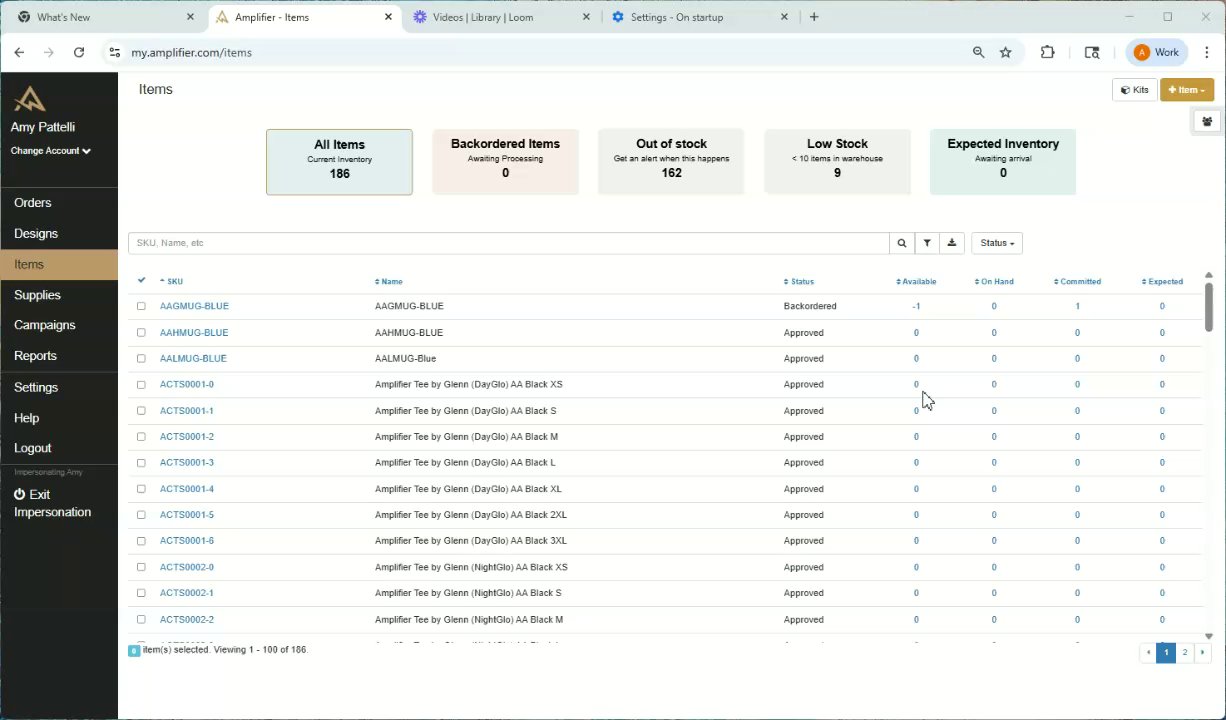
Task: Select checkbox for ACTS0001-4 row
Action: [x=141, y=489]
